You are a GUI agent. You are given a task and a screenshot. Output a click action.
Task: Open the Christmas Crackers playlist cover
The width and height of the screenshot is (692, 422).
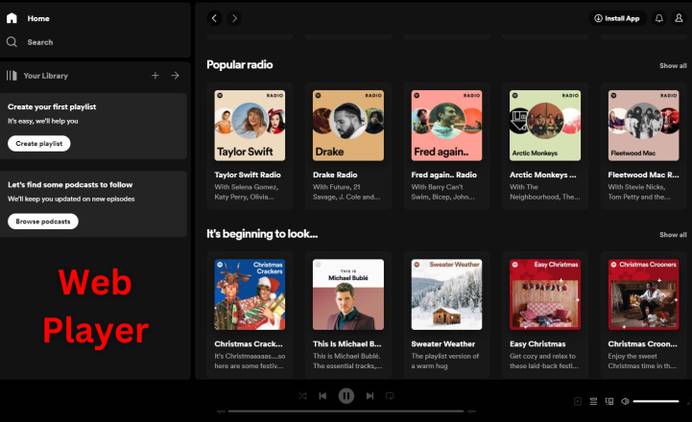tap(250, 294)
